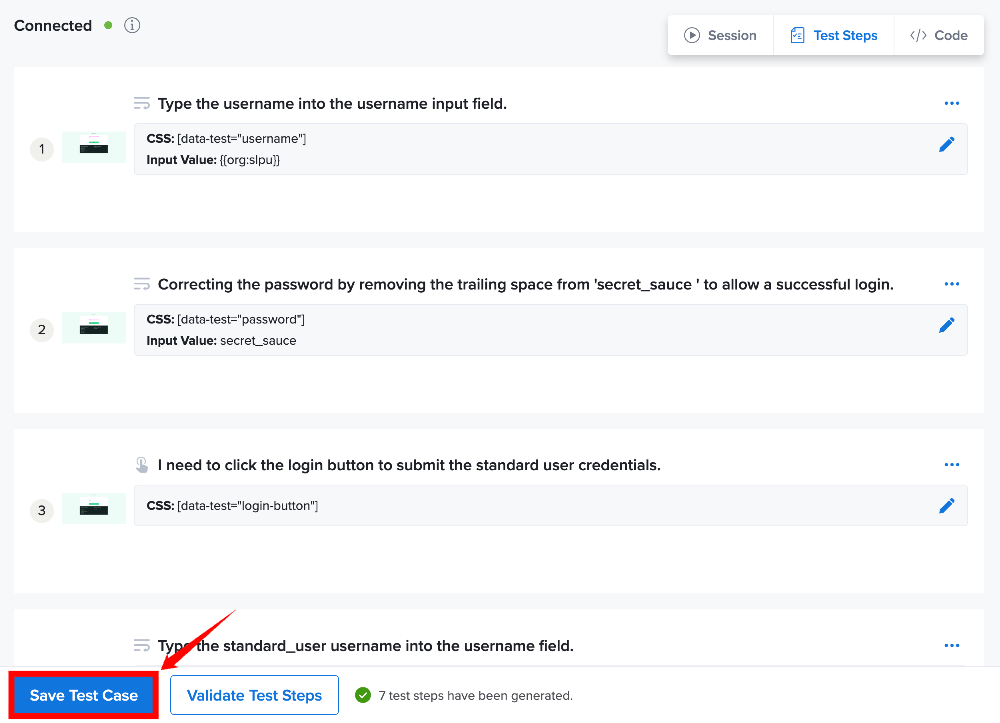Click the type-action icon of step 1
This screenshot has width=1000, height=723.
pos(142,103)
